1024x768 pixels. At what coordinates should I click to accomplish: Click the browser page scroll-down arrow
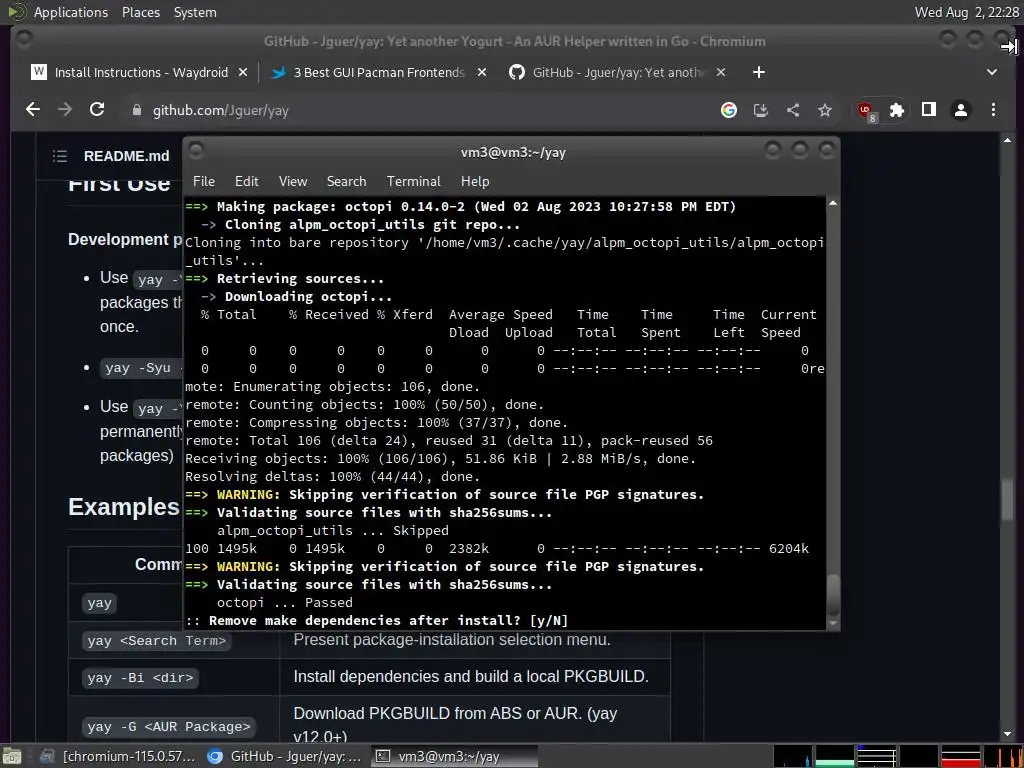pyautogui.click(x=1007, y=734)
